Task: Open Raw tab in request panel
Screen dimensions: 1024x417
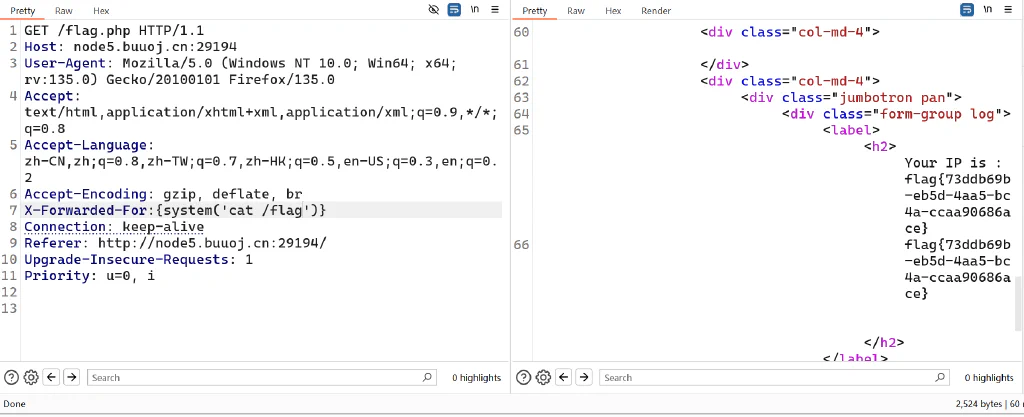Action: [64, 10]
